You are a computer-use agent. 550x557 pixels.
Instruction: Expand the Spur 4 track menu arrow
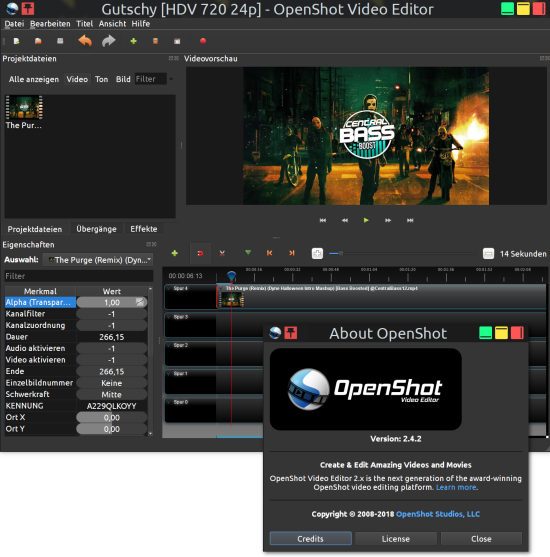pos(169,288)
